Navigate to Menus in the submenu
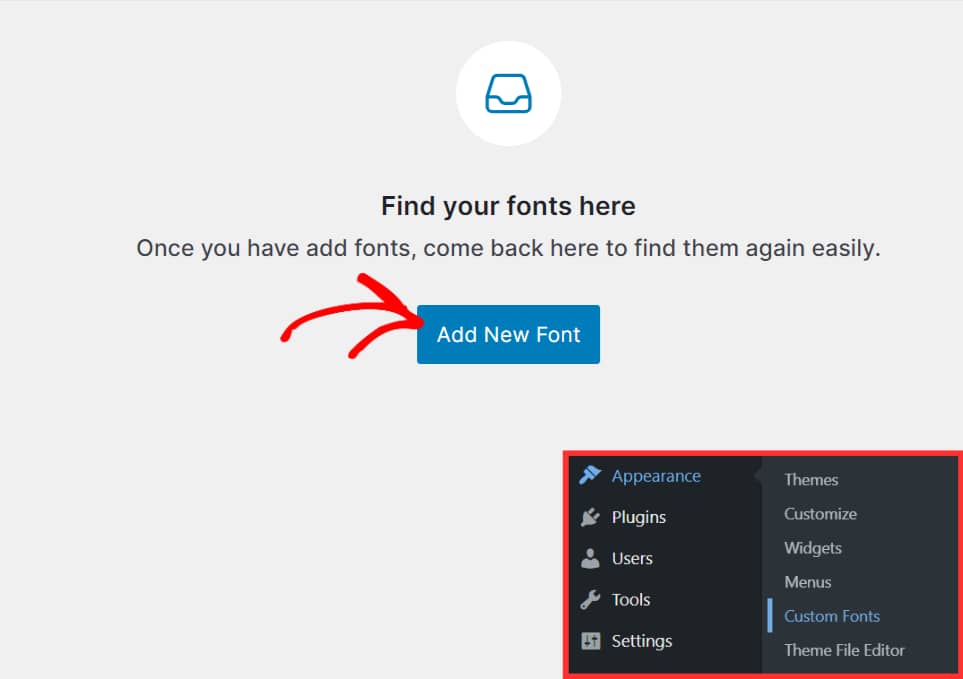The height and width of the screenshot is (679, 963). coord(808,582)
